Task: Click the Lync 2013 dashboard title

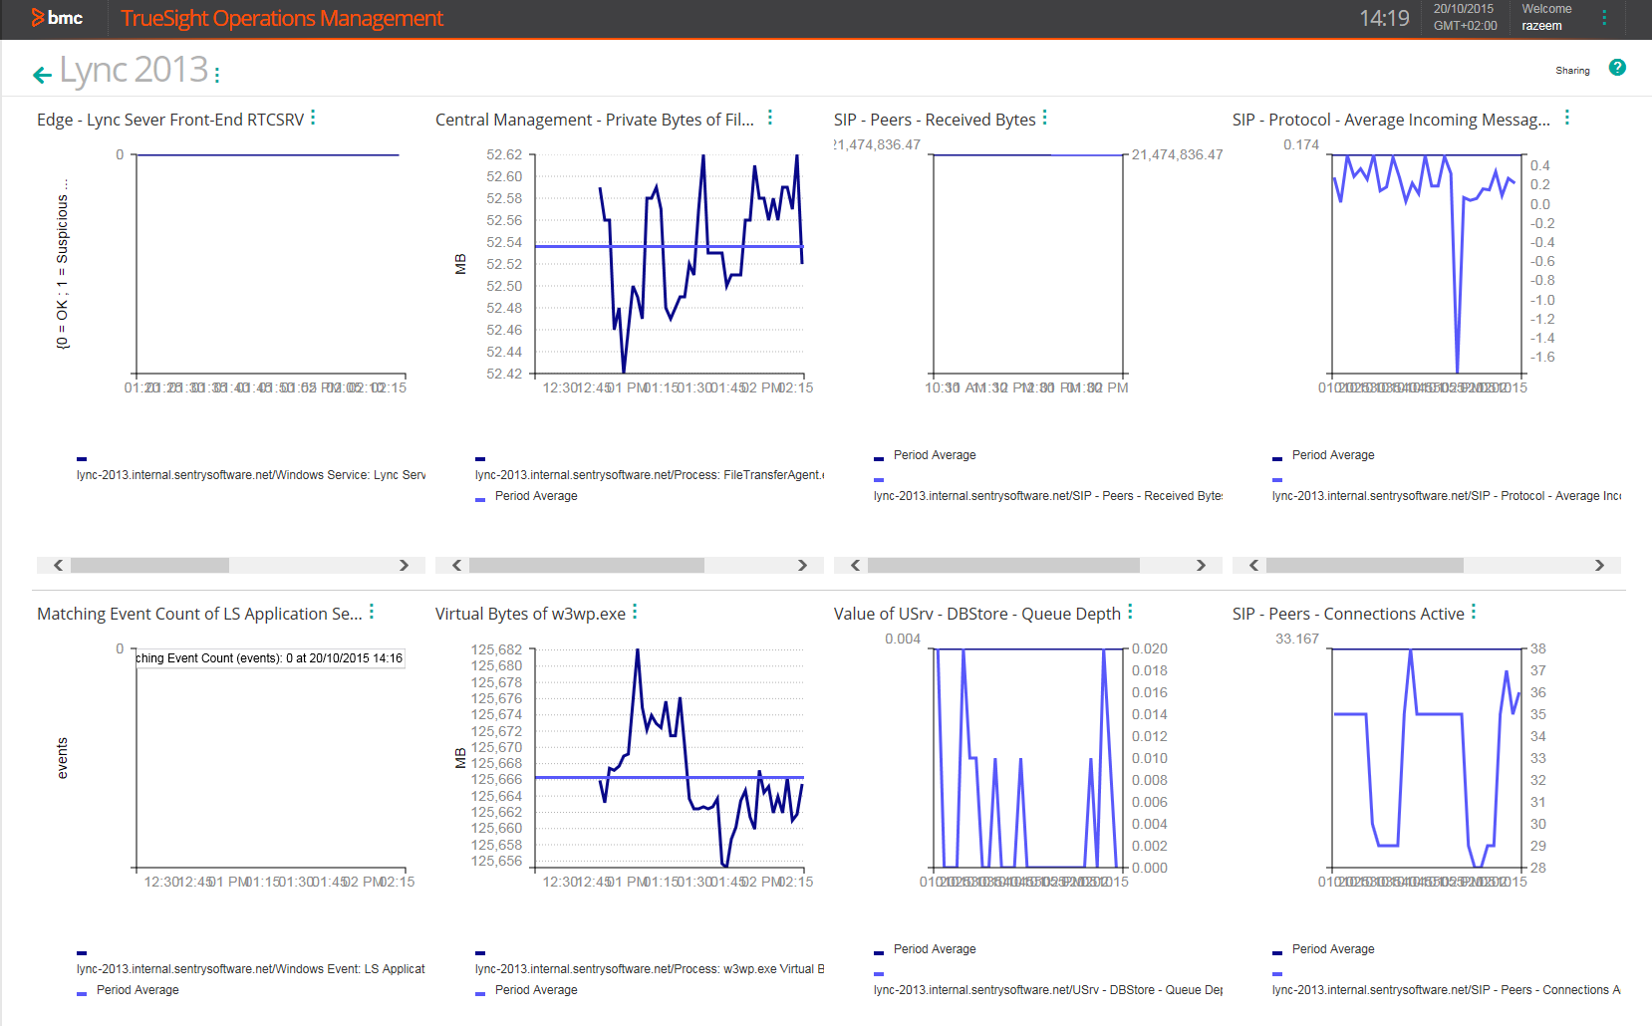Action: pos(133,70)
